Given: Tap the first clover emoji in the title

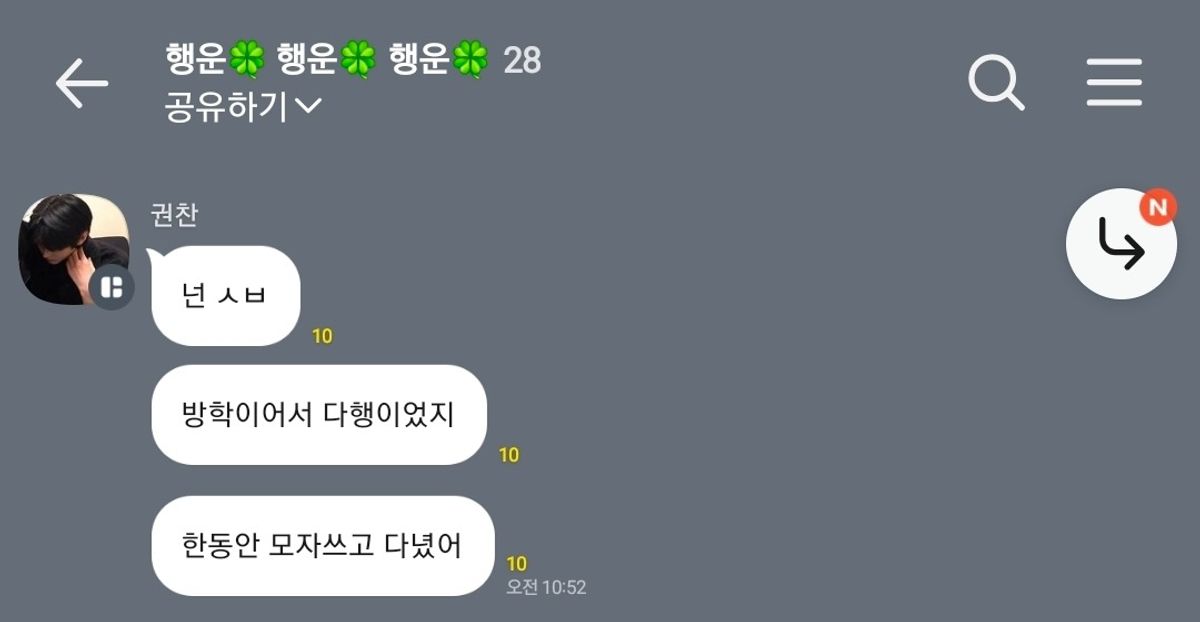Looking at the screenshot, I should pyautogui.click(x=246, y=61).
